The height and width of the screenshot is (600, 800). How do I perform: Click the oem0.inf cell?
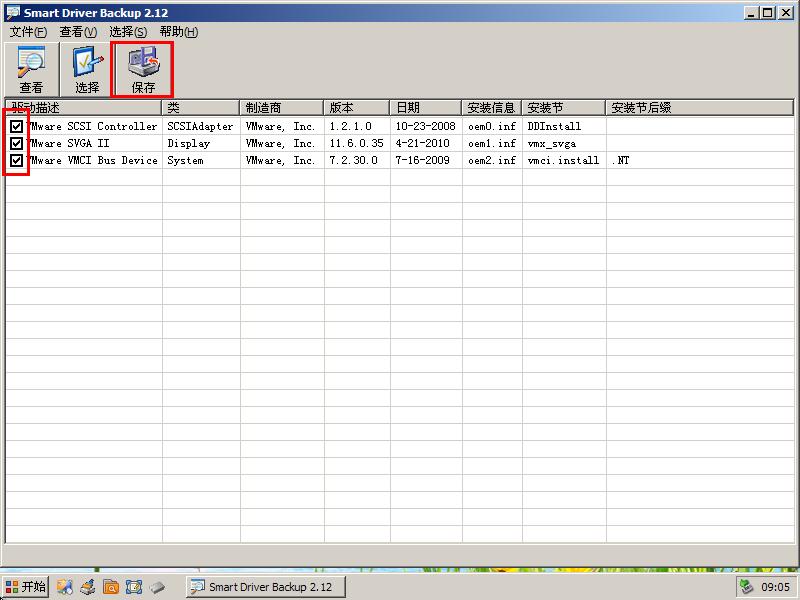point(492,126)
